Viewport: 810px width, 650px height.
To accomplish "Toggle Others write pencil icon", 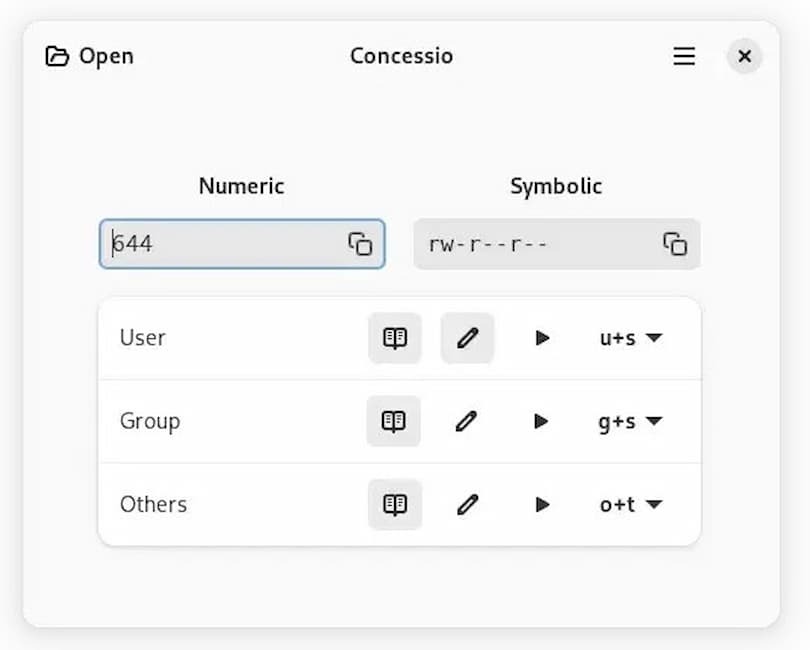I will 467,504.
